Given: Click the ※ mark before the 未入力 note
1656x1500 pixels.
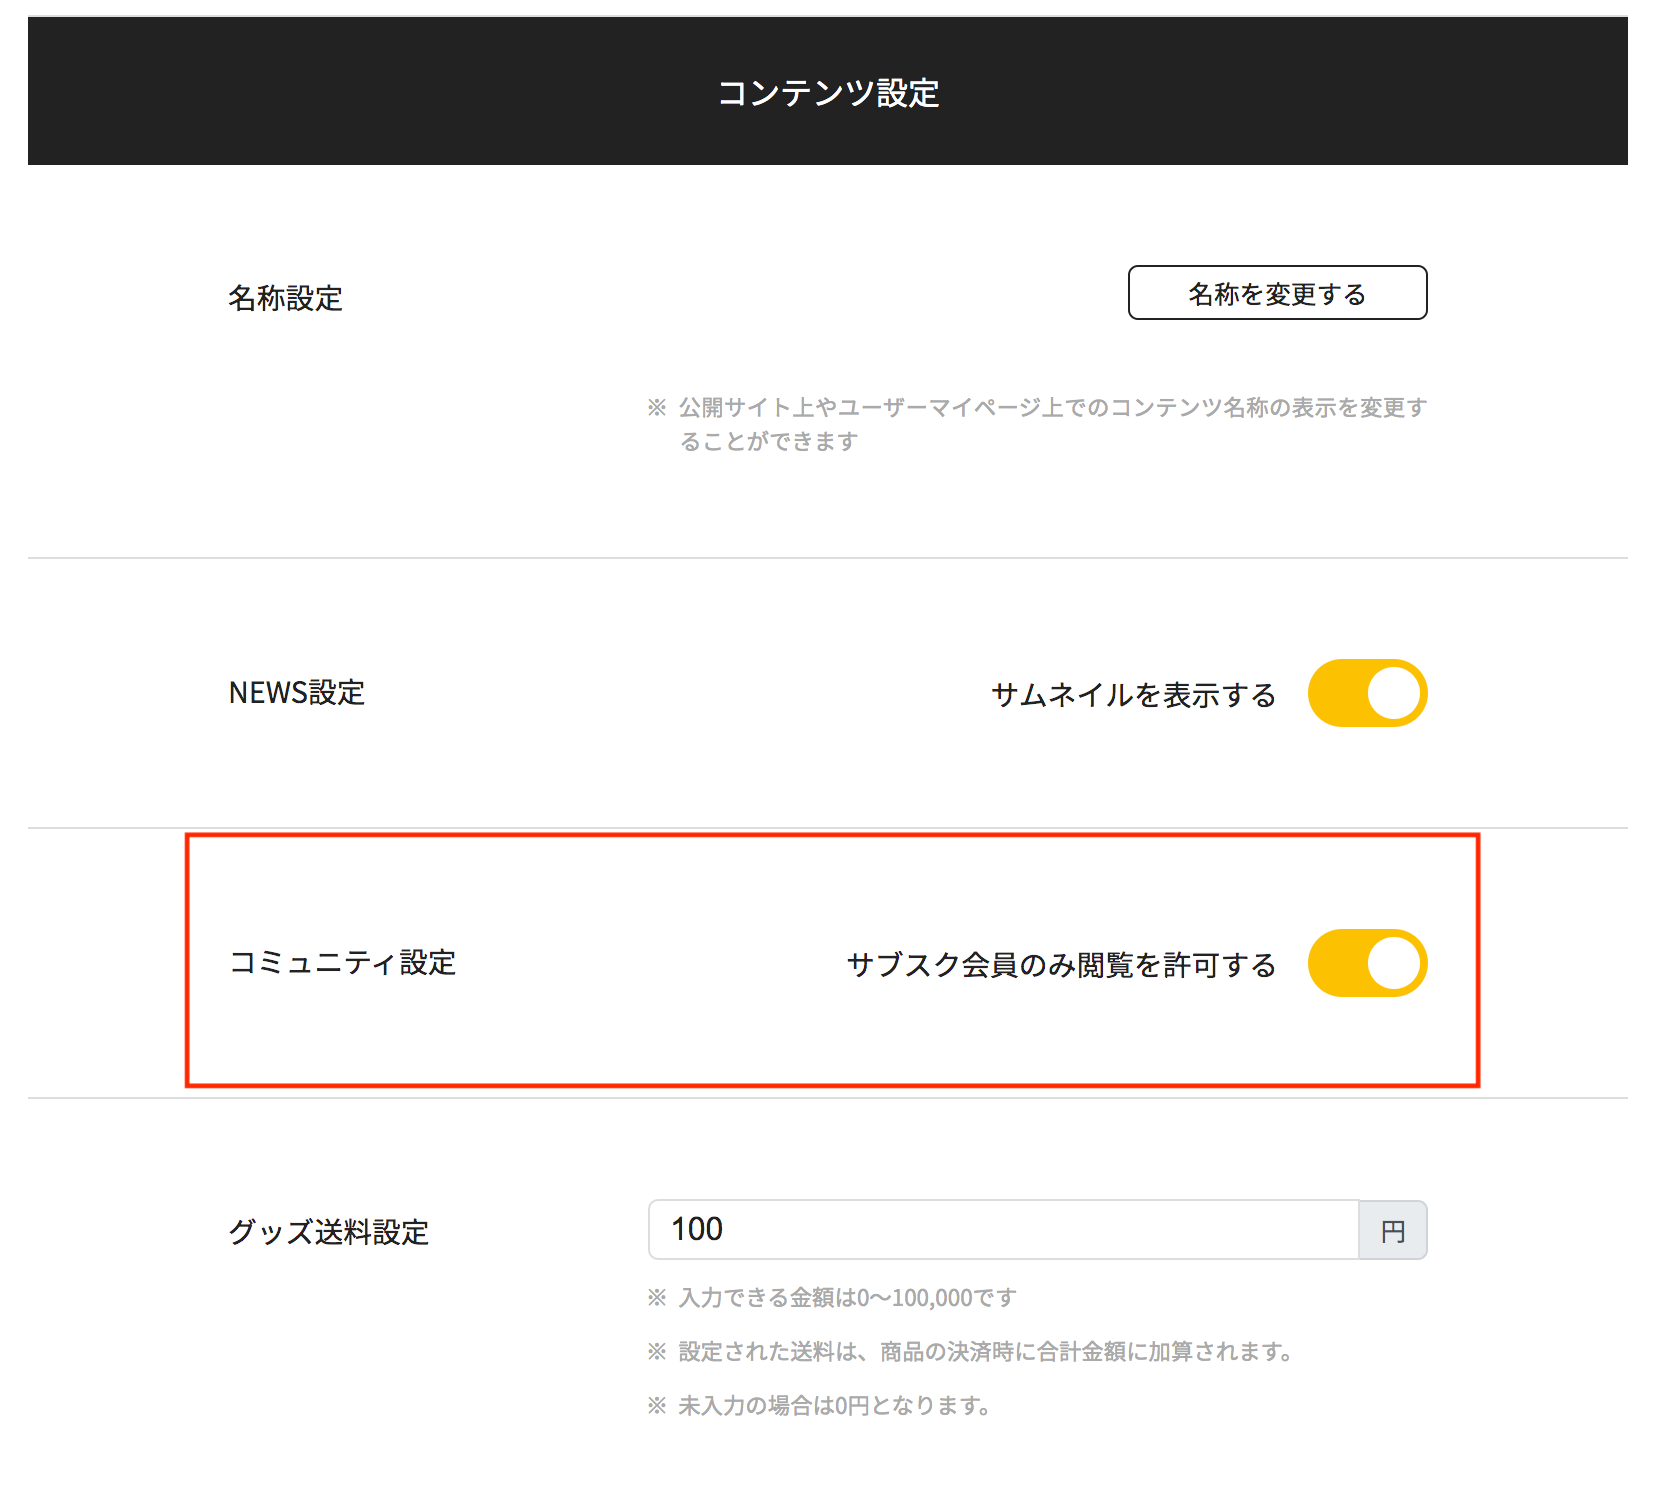Looking at the screenshot, I should pyautogui.click(x=657, y=1406).
